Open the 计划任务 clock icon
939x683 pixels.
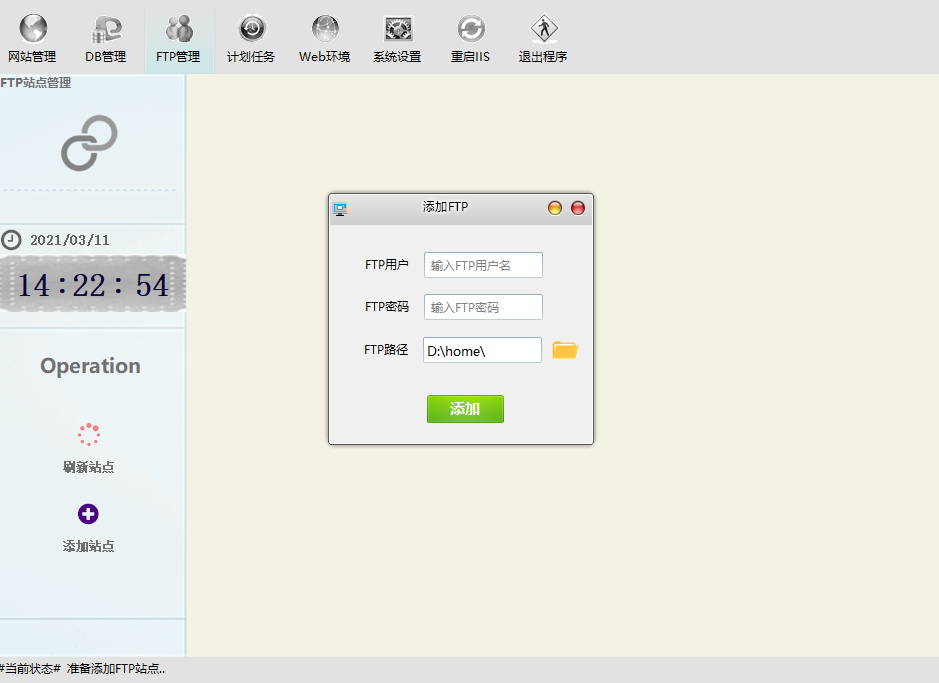click(x=252, y=28)
